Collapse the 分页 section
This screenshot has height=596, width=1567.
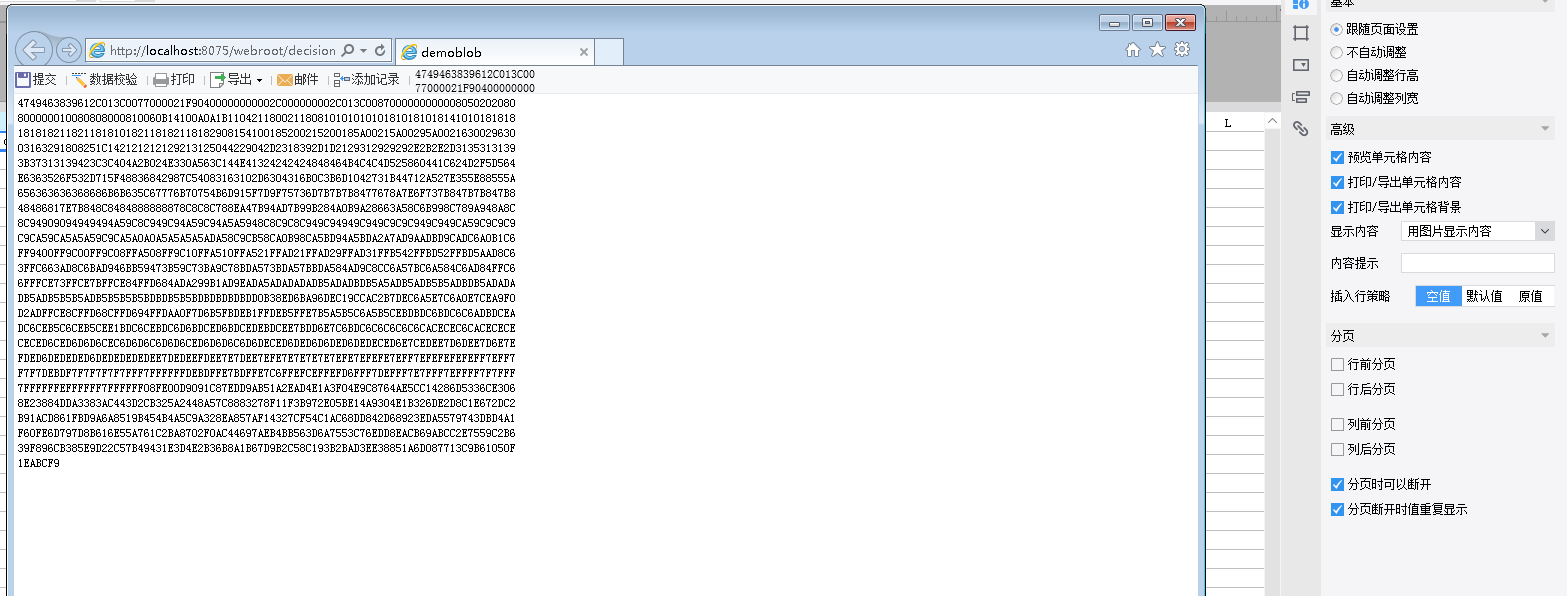pyautogui.click(x=1547, y=336)
